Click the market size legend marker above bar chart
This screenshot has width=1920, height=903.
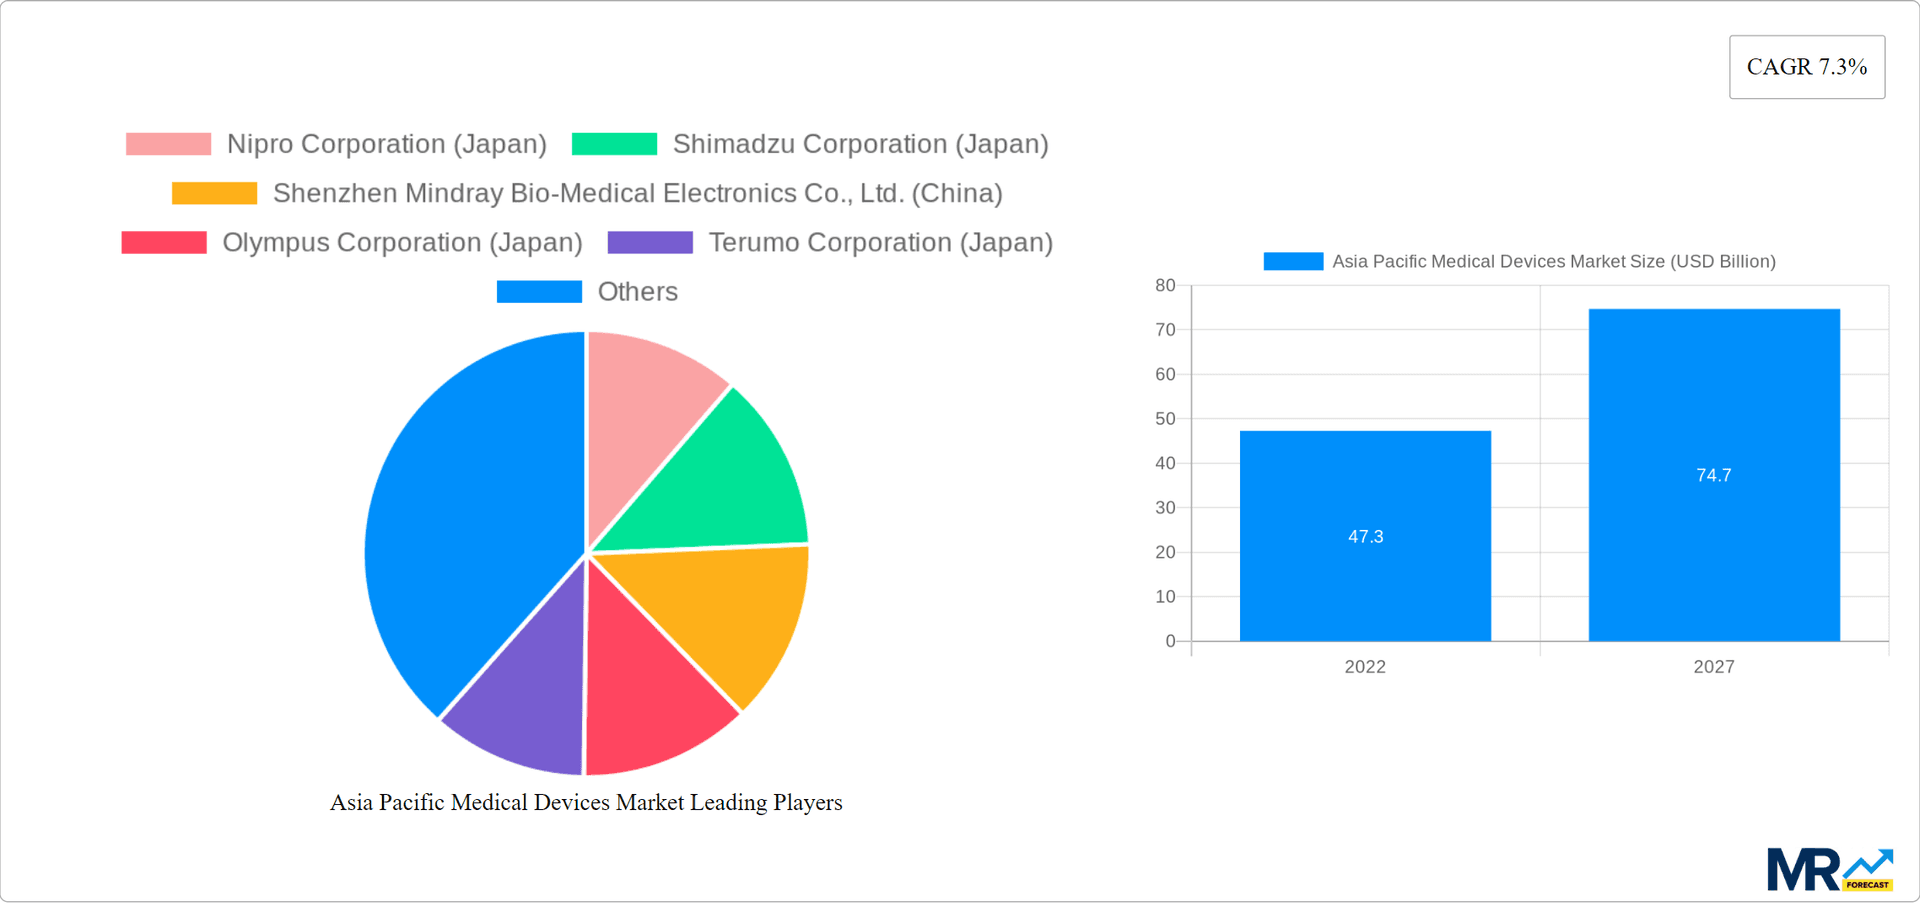pos(1292,261)
